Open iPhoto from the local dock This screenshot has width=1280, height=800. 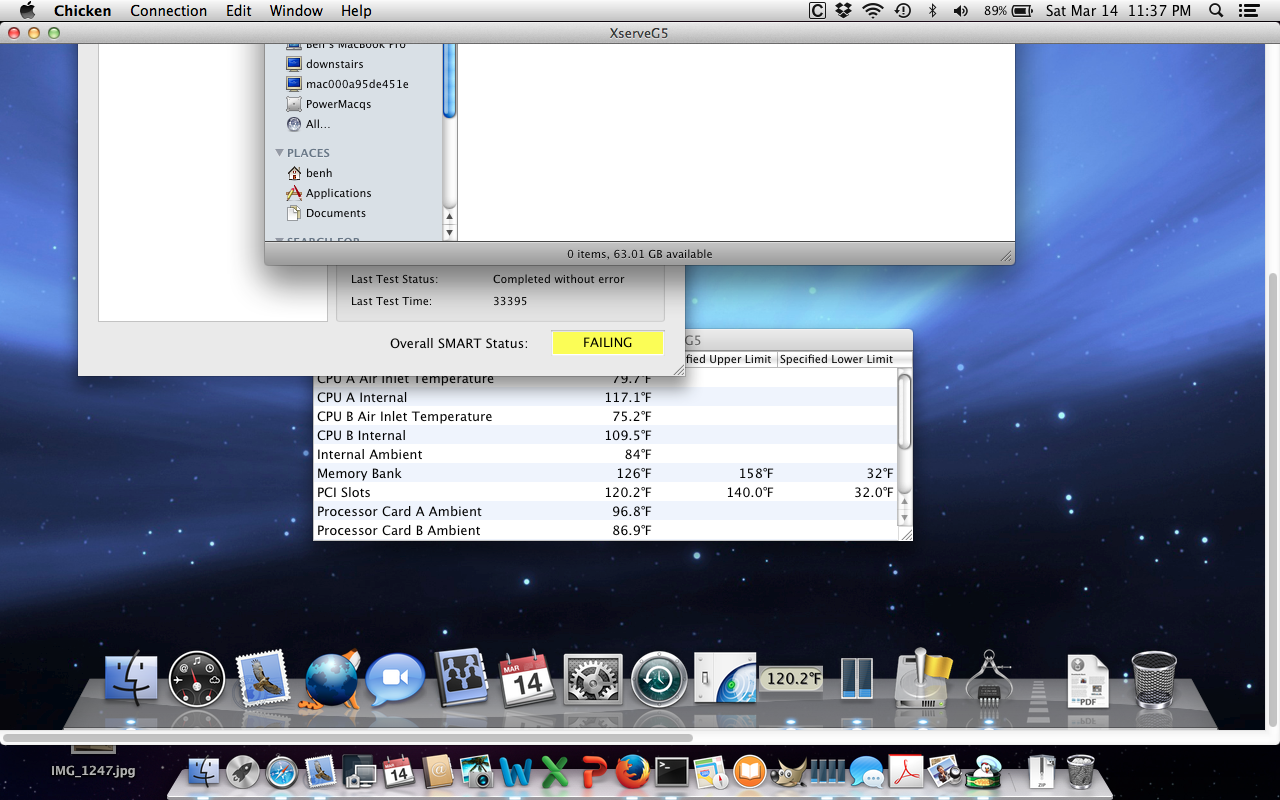(x=477, y=771)
